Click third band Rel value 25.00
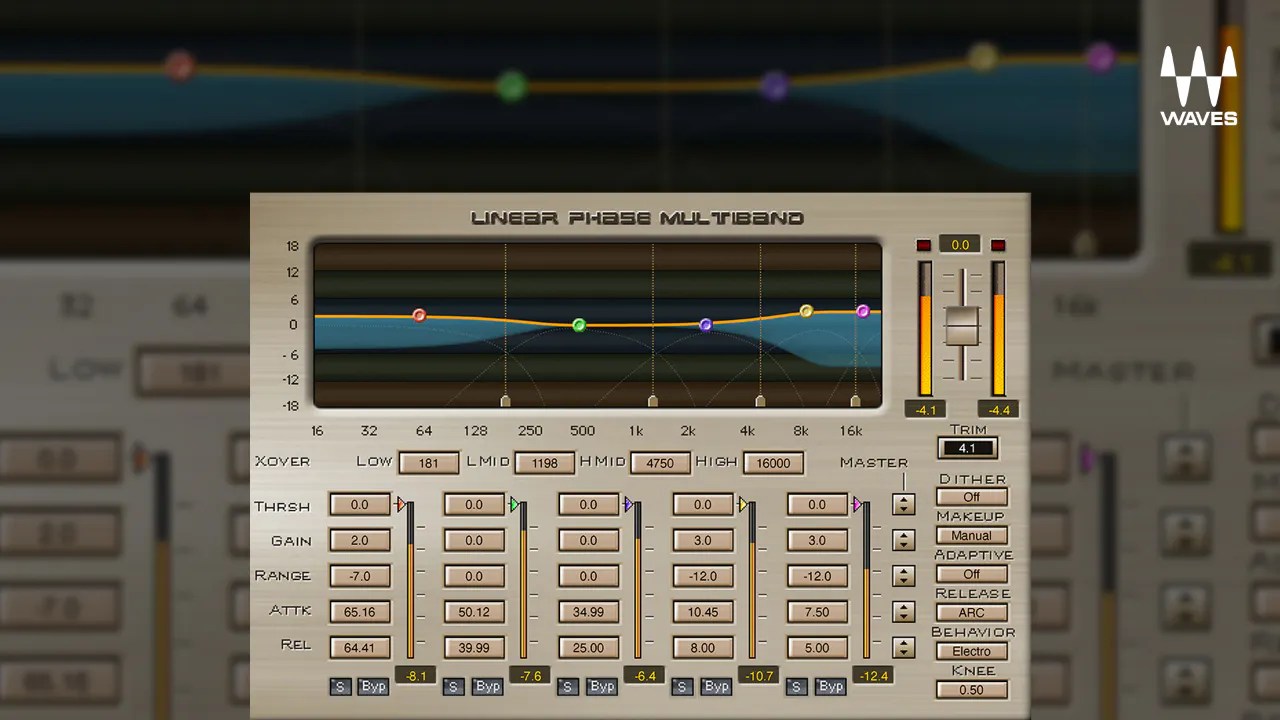The width and height of the screenshot is (1280, 720). (587, 647)
